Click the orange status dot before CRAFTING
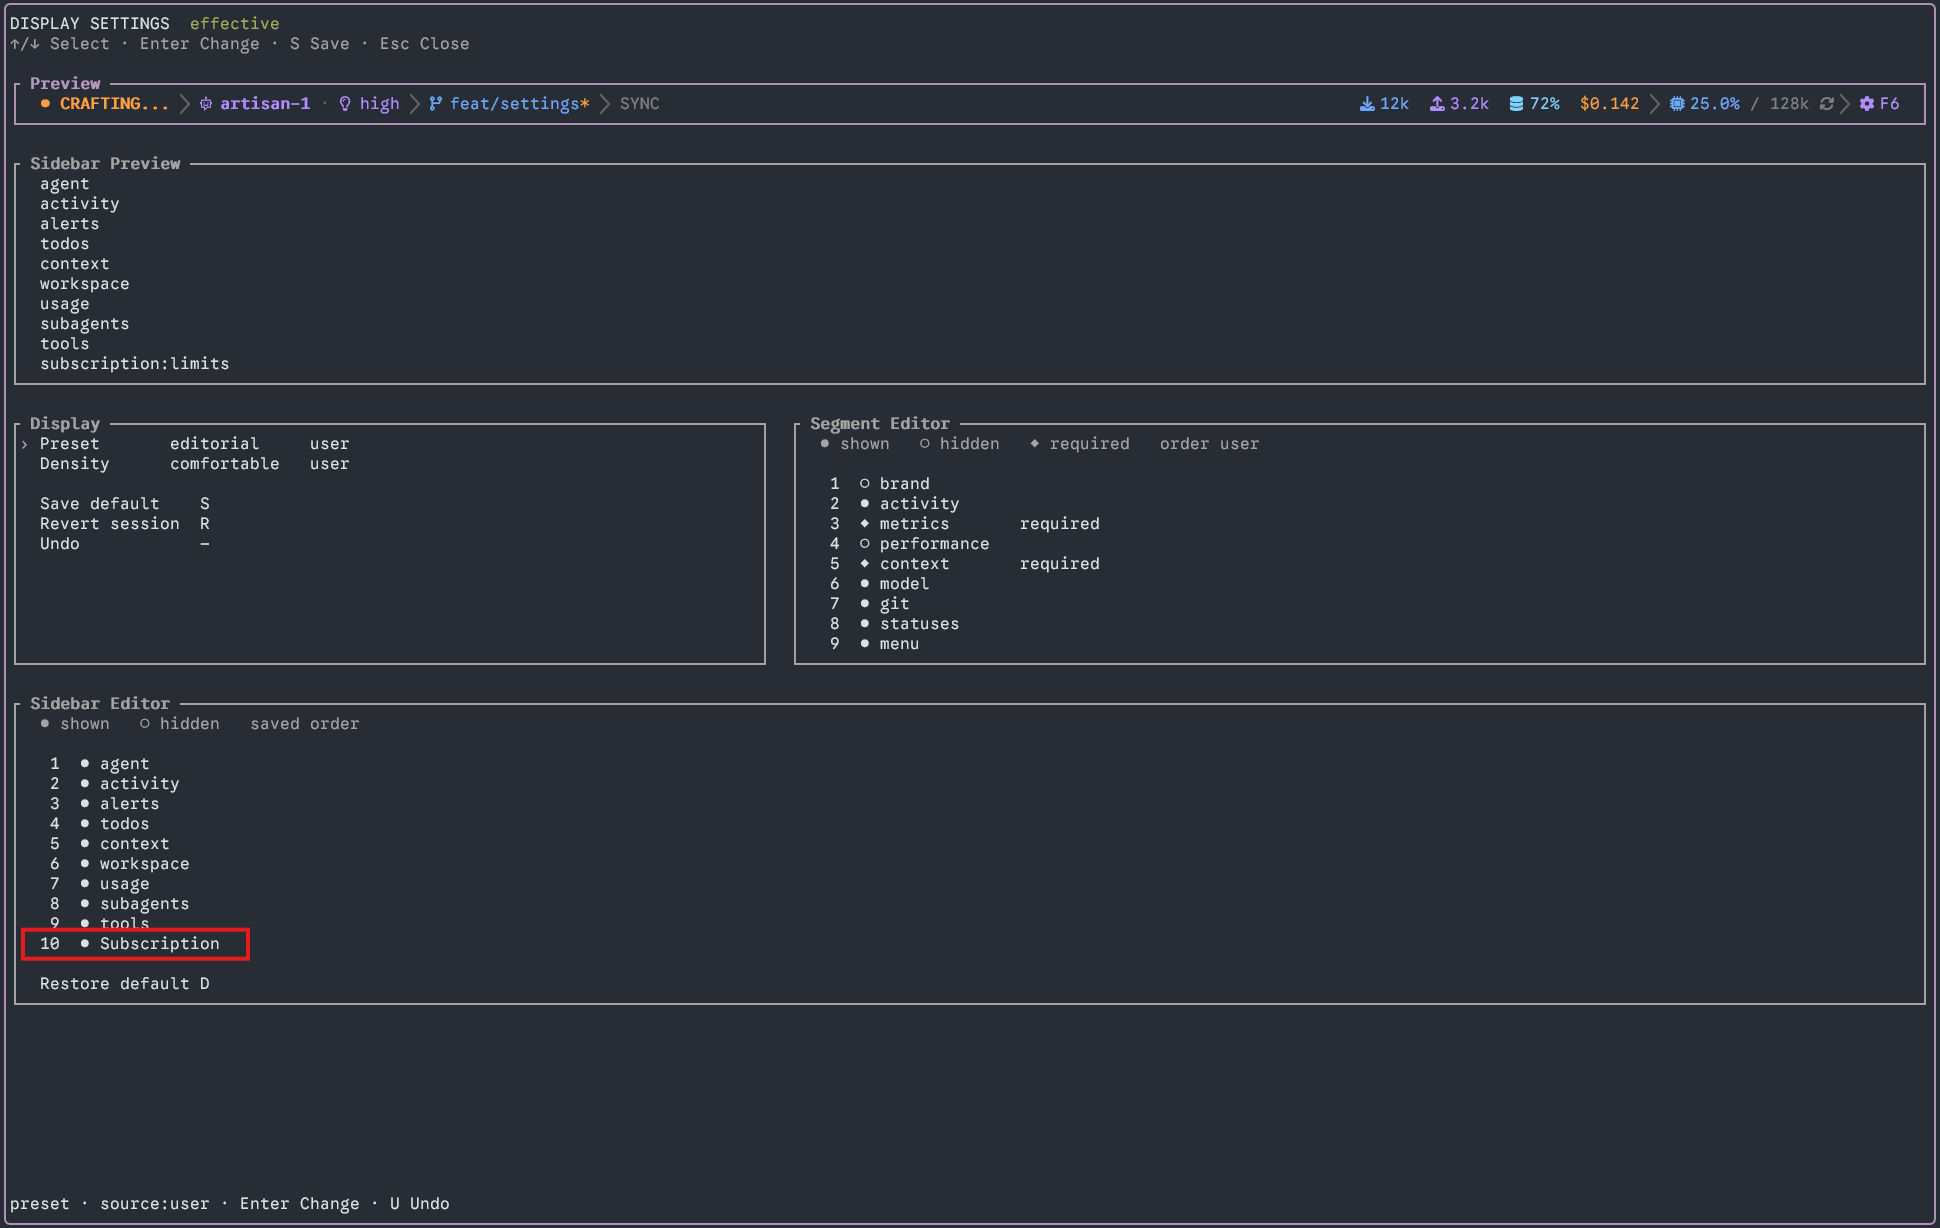The image size is (1940, 1228). point(45,103)
